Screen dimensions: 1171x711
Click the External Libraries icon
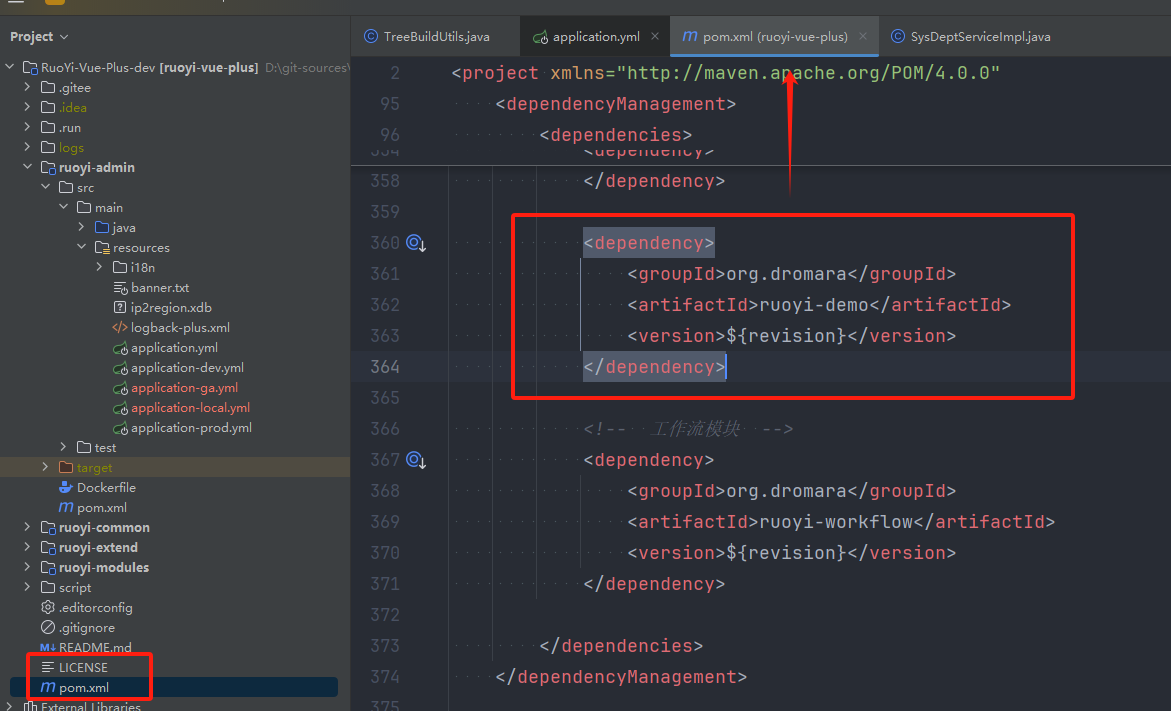[30, 706]
